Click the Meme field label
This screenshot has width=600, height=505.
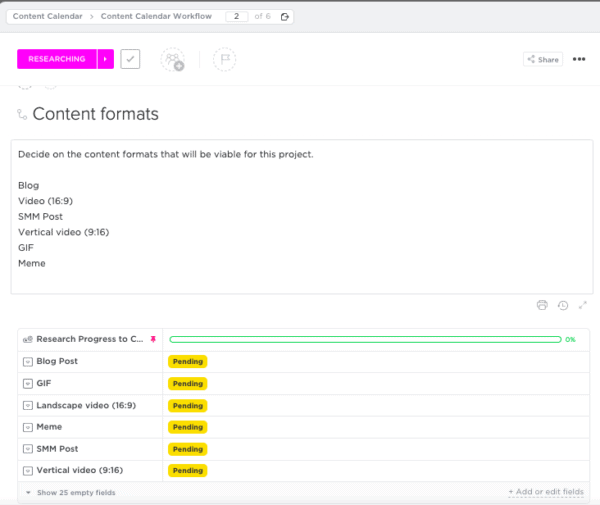[x=49, y=427]
